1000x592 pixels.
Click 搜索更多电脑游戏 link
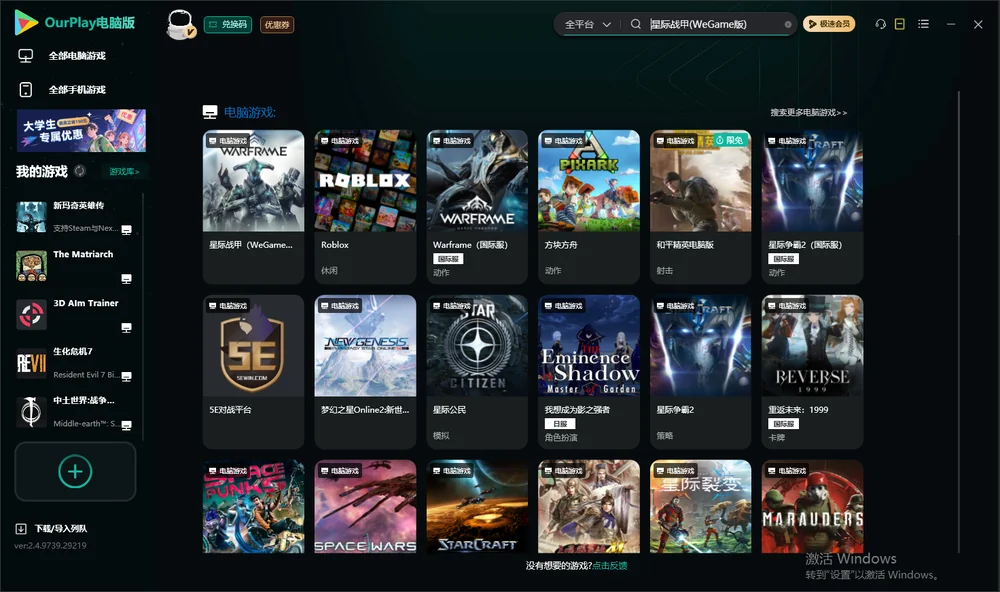[x=808, y=113]
